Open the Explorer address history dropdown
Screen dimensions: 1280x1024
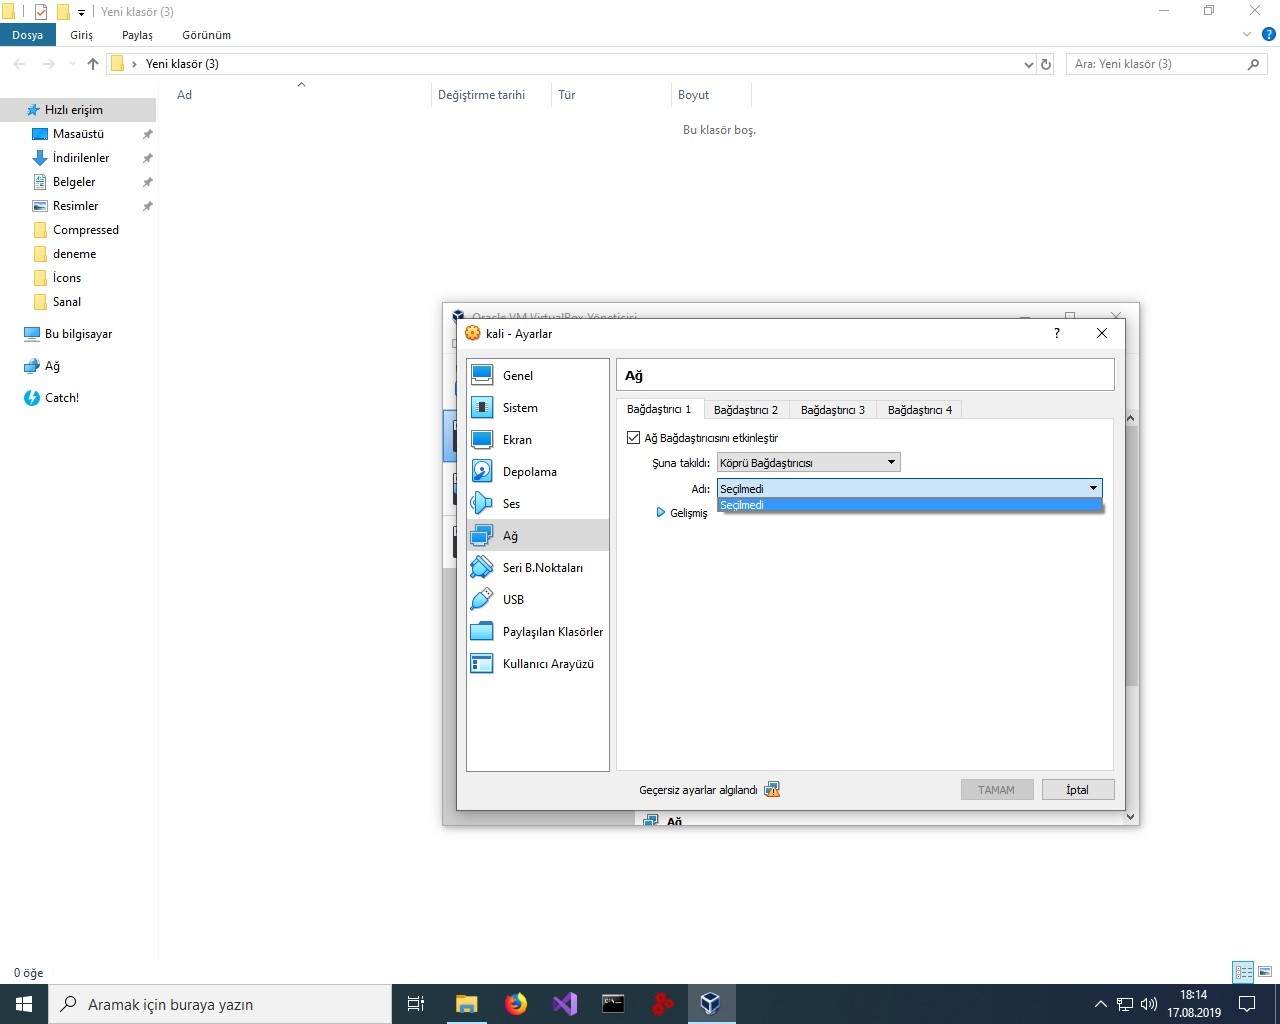click(x=1028, y=64)
